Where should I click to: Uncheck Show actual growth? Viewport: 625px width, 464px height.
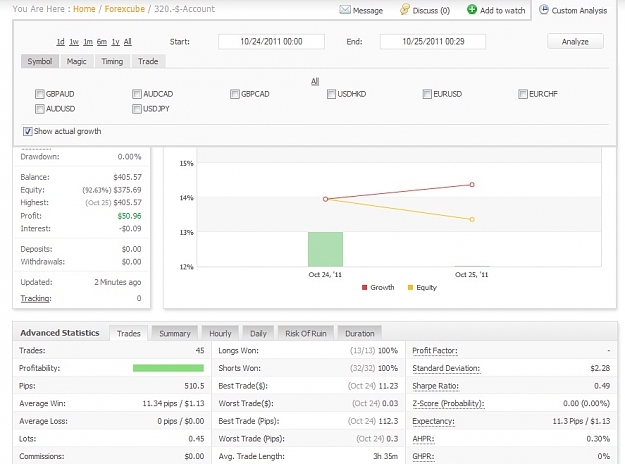click(x=28, y=132)
